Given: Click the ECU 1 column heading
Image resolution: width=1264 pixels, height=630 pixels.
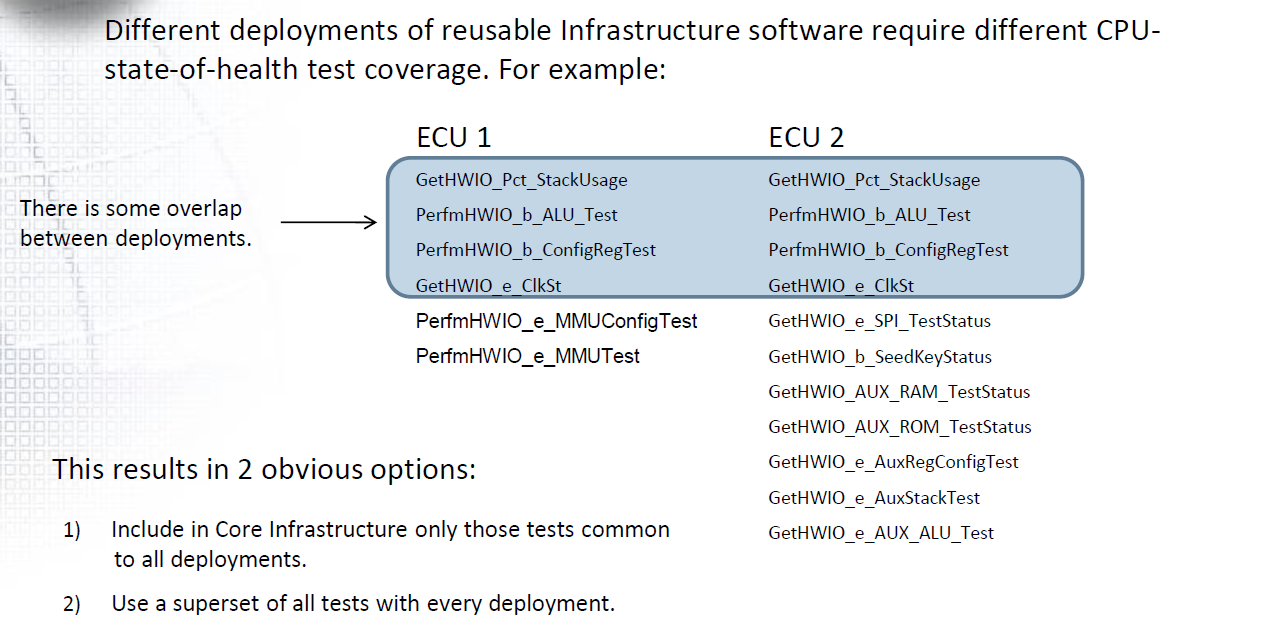Looking at the screenshot, I should 453,138.
